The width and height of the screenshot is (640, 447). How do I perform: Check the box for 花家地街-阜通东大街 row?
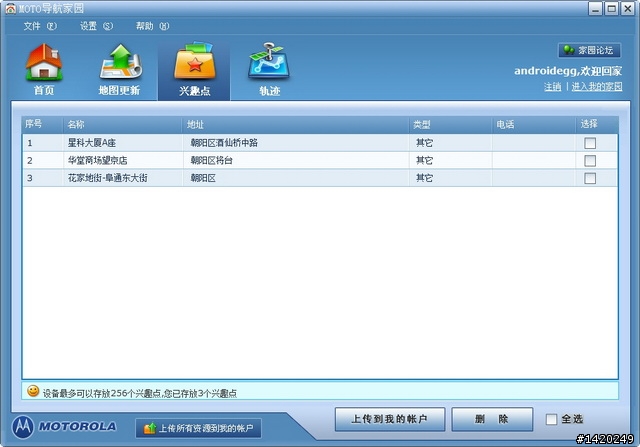[x=590, y=178]
